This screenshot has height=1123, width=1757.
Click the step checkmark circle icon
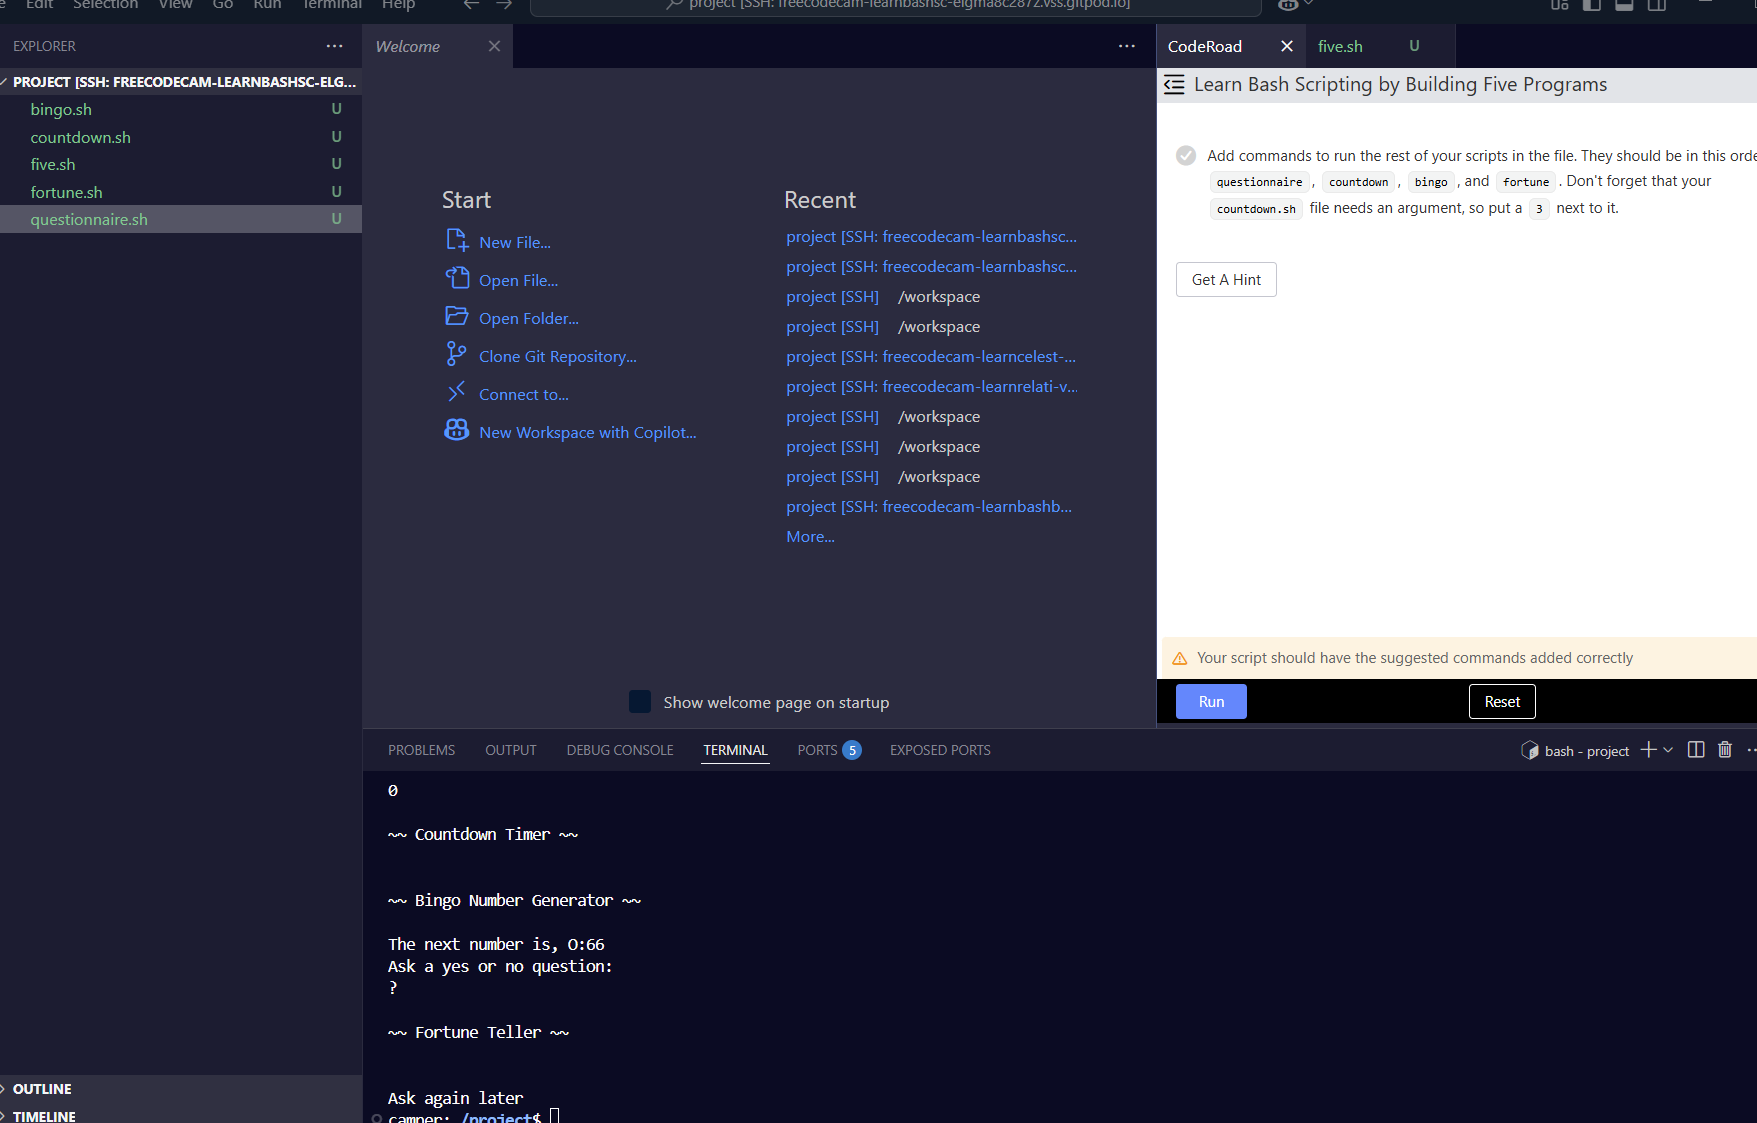click(1186, 155)
